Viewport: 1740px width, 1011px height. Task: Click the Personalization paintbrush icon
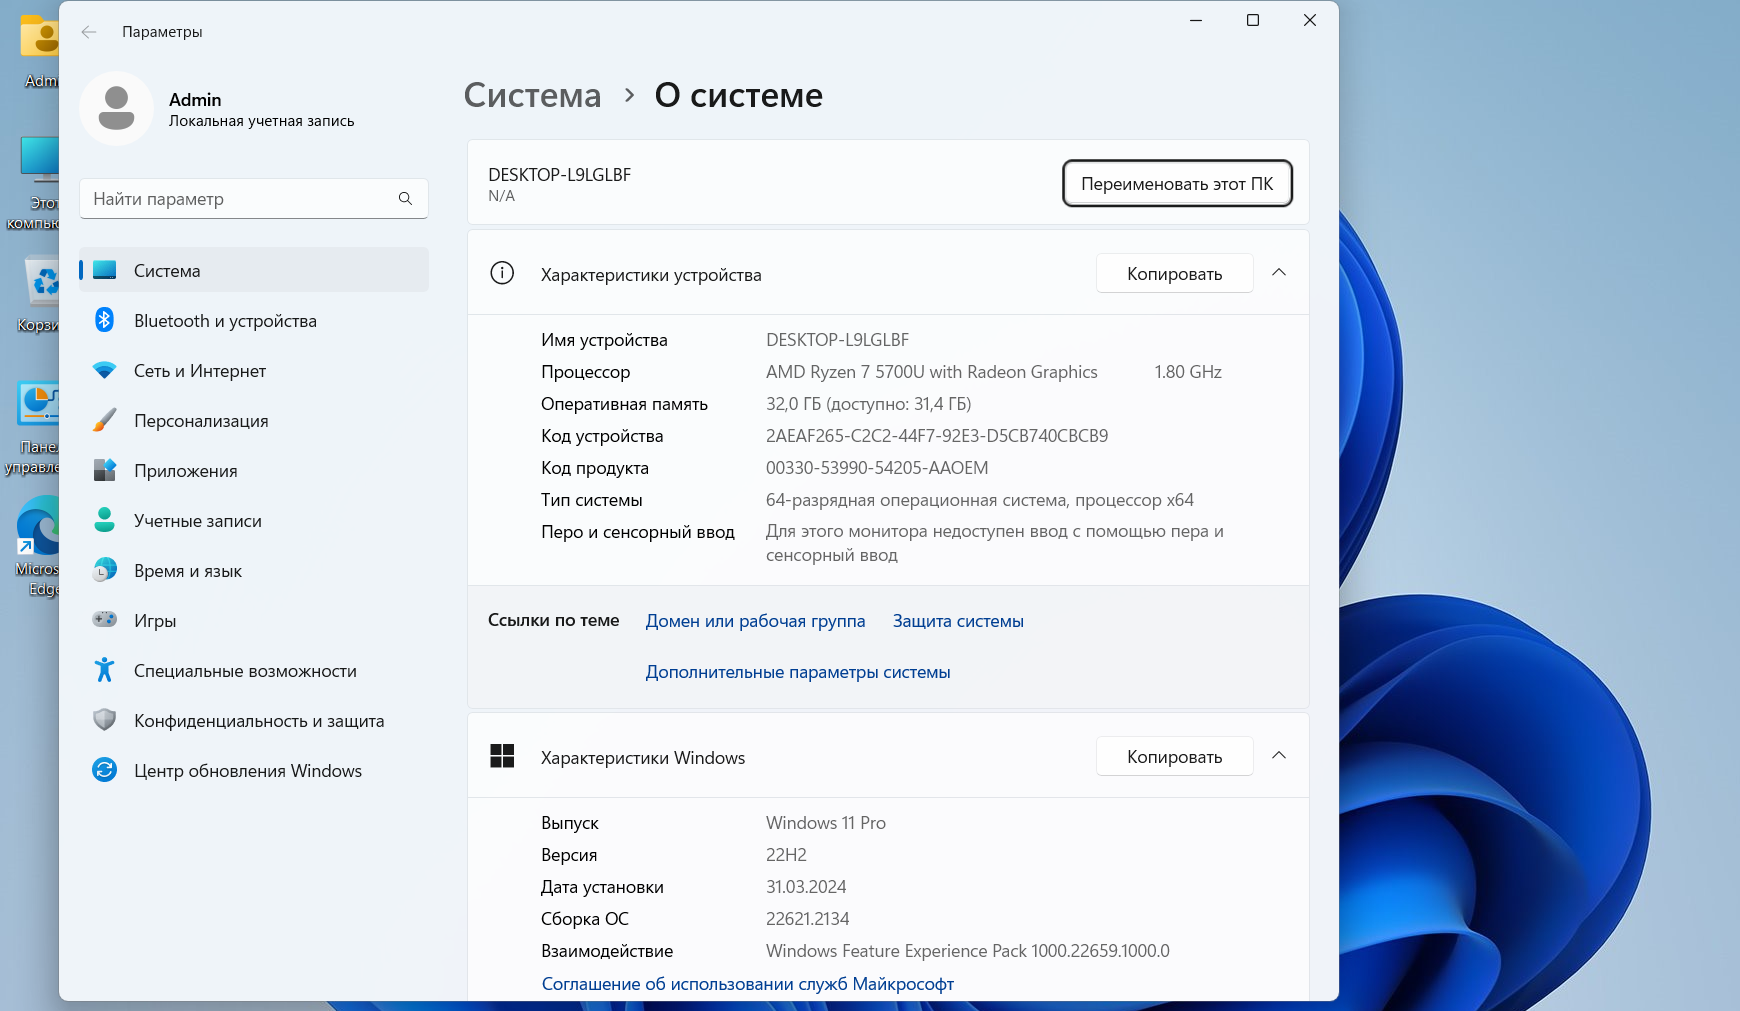(x=104, y=420)
